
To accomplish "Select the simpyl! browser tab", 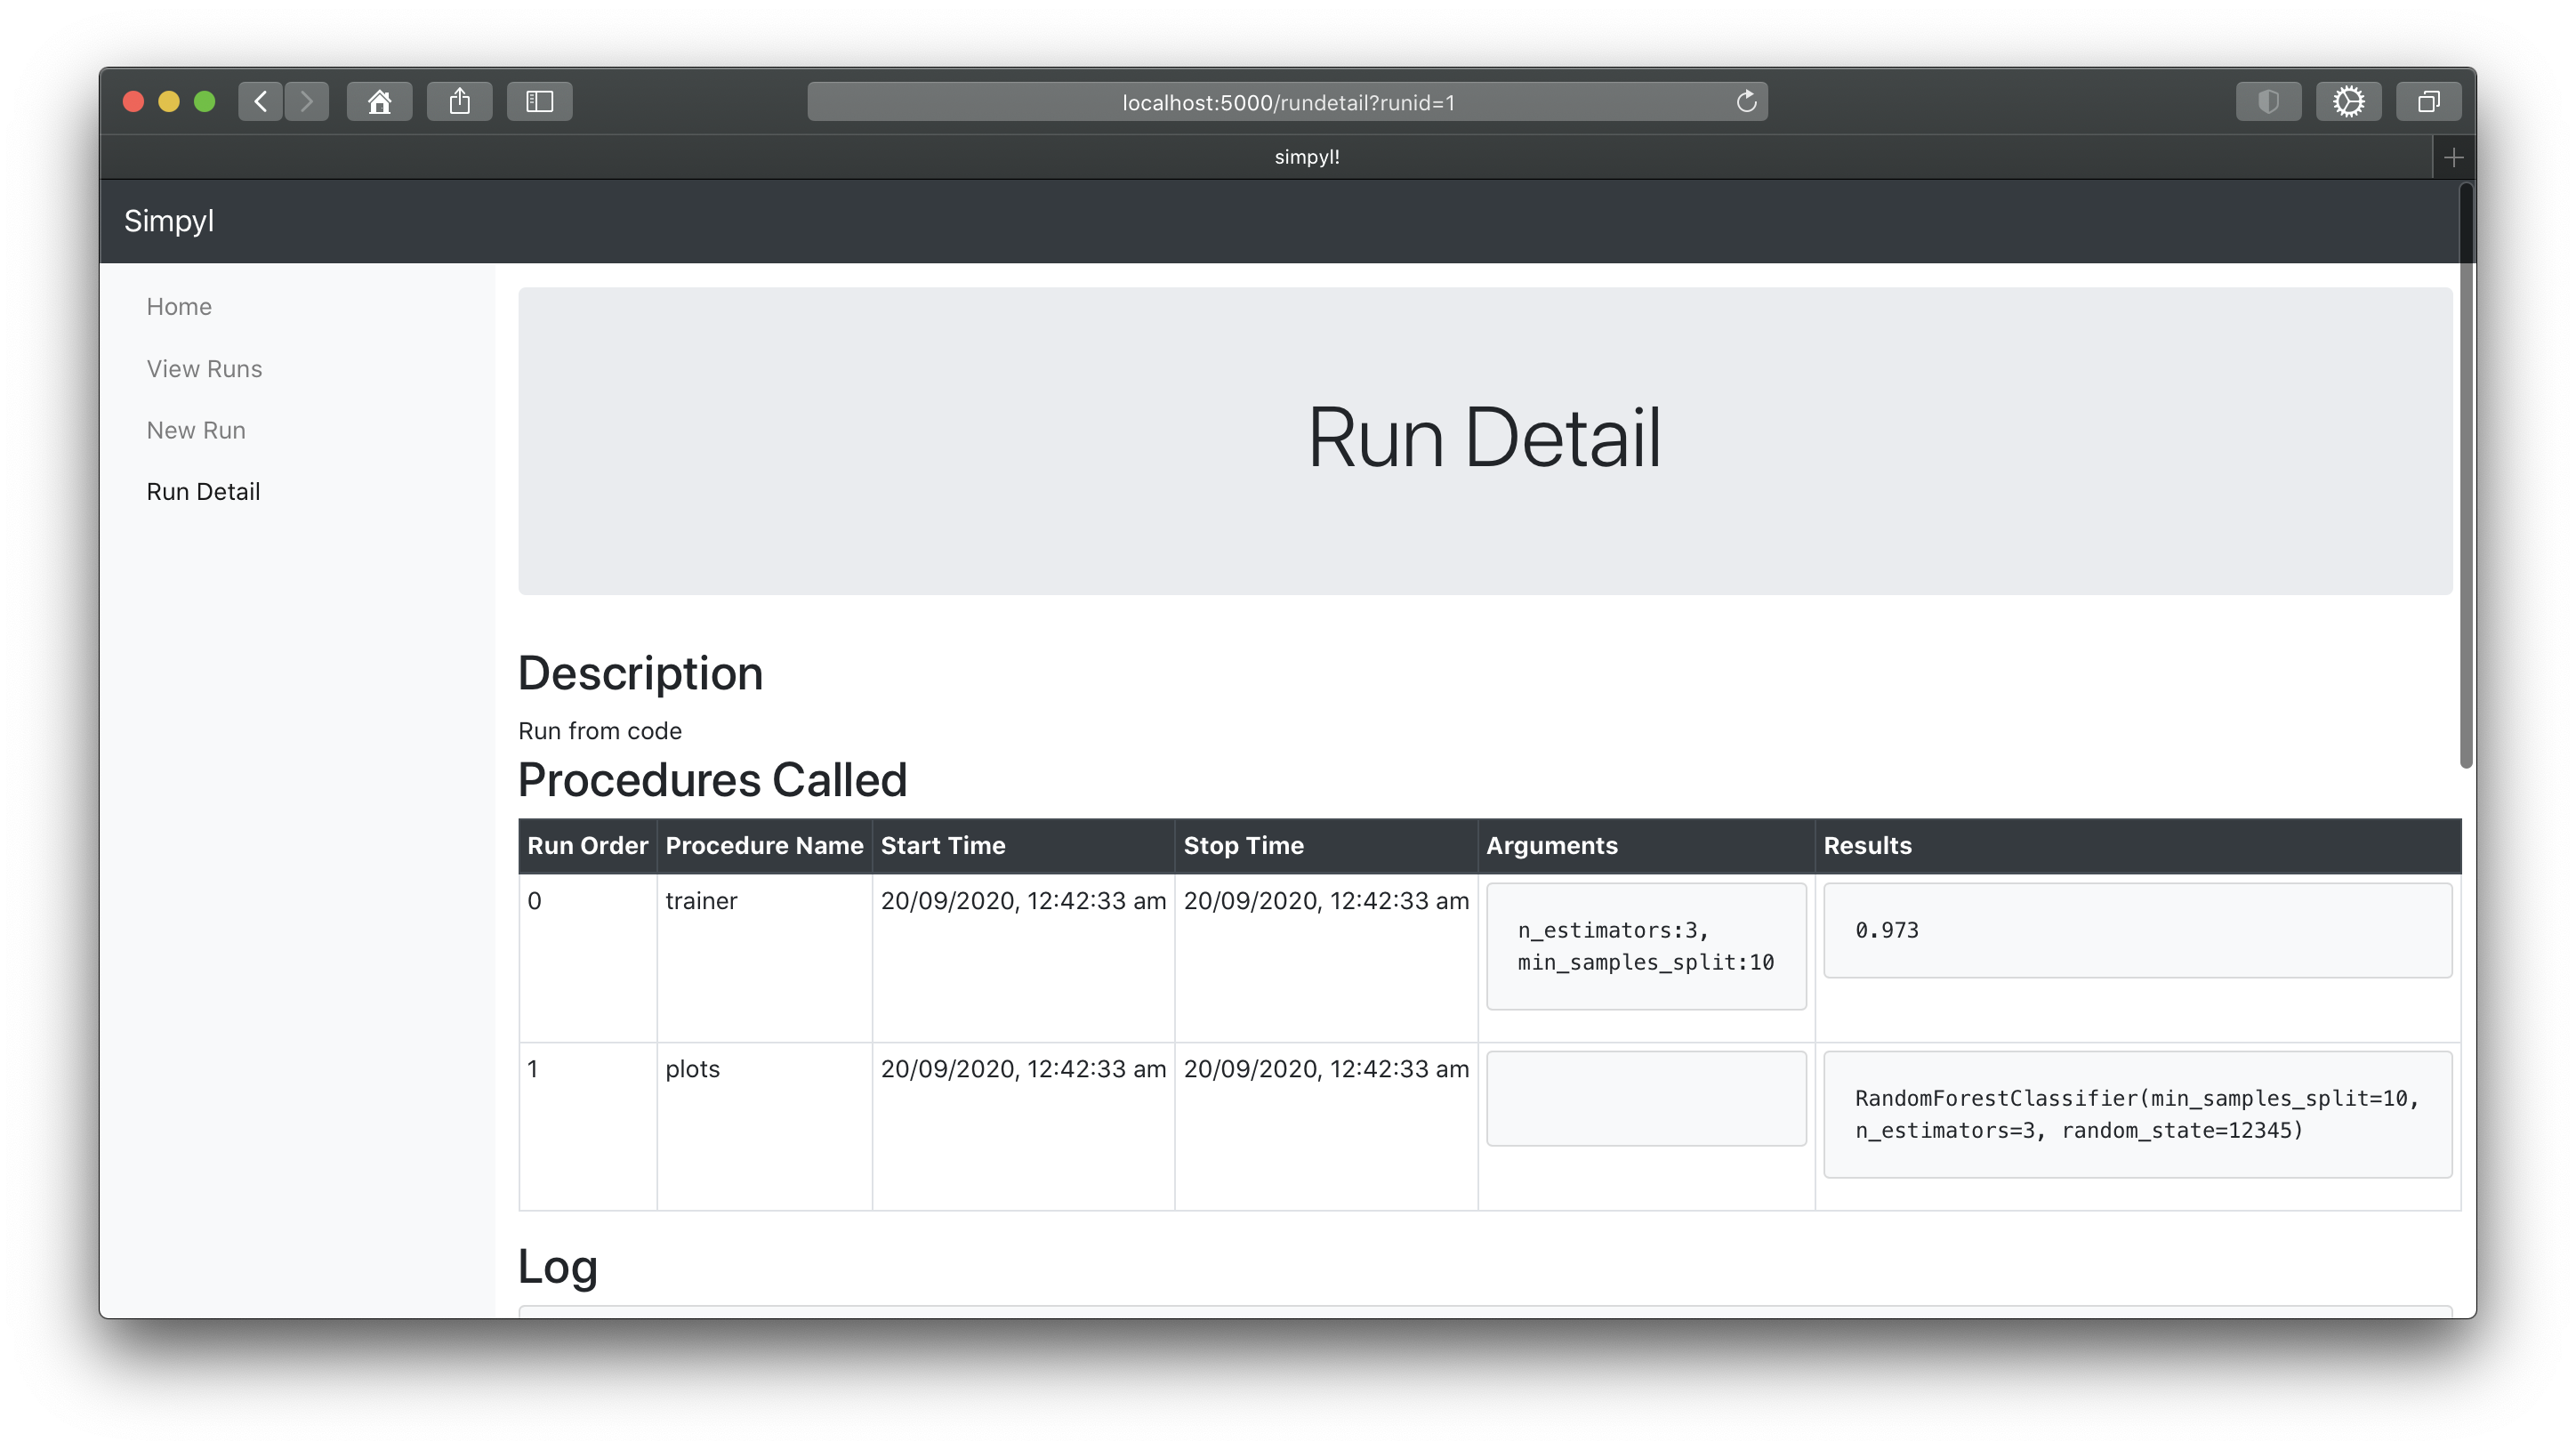I will 1306,157.
